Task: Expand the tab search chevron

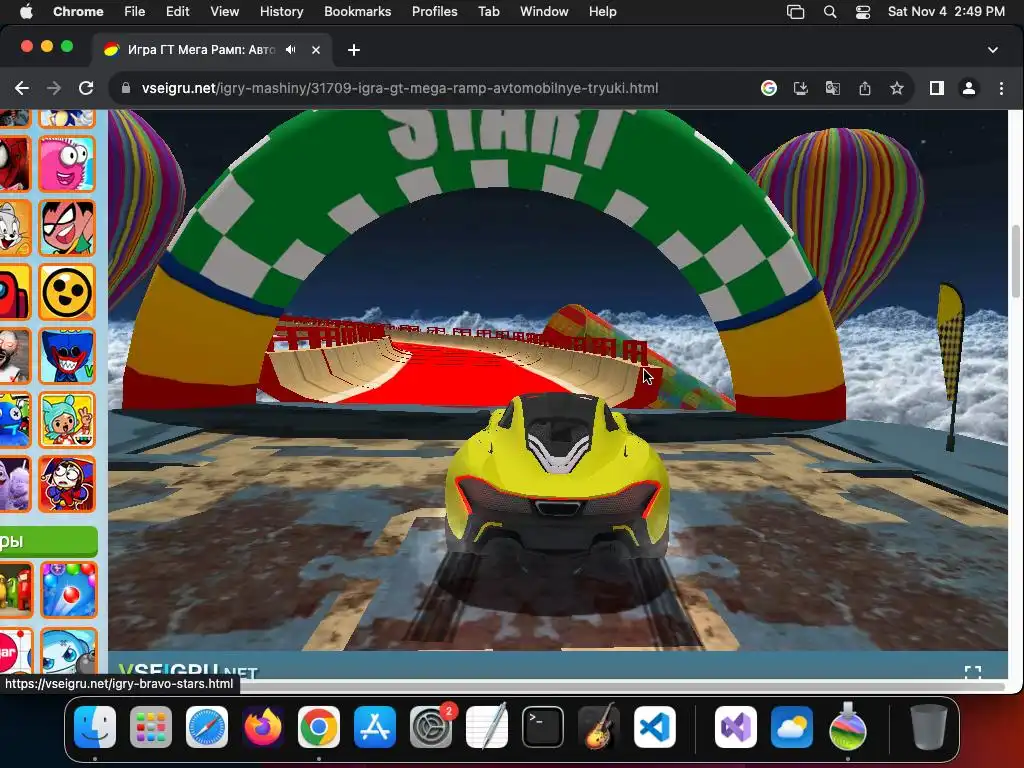Action: tap(993, 50)
